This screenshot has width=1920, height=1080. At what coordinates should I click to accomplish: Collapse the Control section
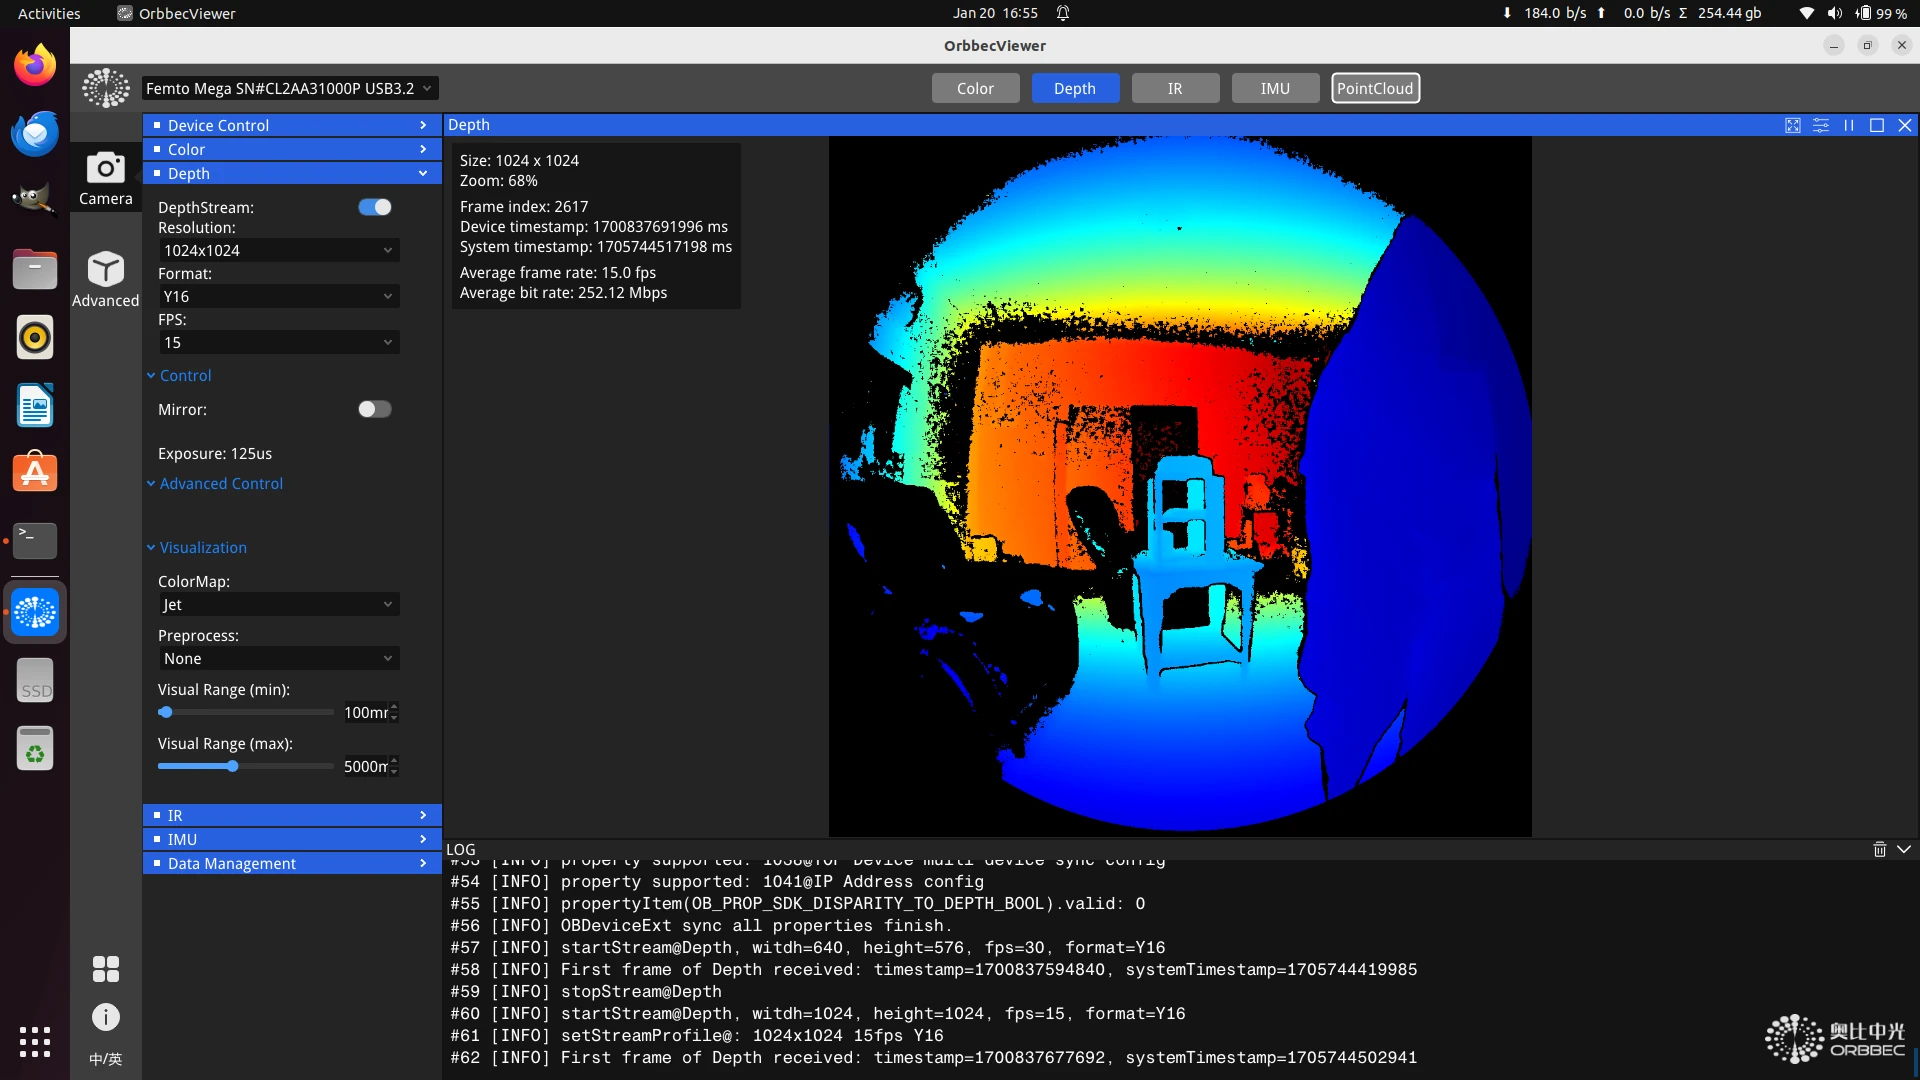pyautogui.click(x=179, y=375)
